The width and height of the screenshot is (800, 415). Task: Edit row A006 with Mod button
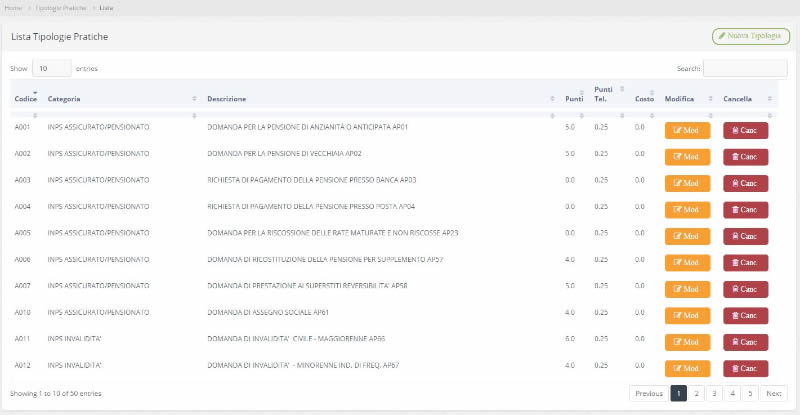(x=687, y=262)
